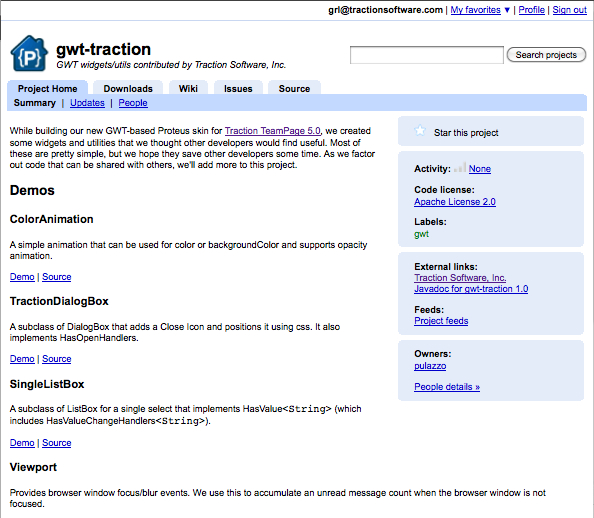The width and height of the screenshot is (594, 518).
Task: Open the Apache License 2.0 link
Action: [455, 202]
